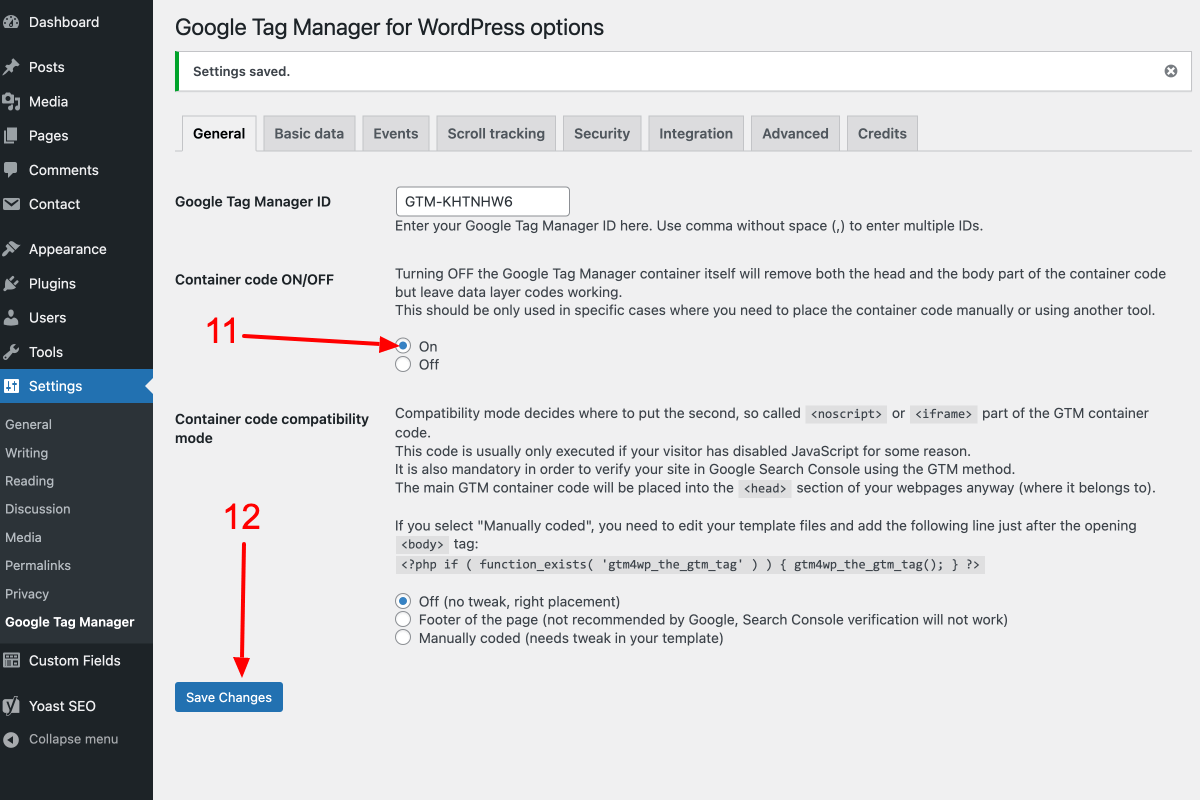Image resolution: width=1200 pixels, height=800 pixels.
Task: Open Permalinks settings link
Action: coord(39,565)
